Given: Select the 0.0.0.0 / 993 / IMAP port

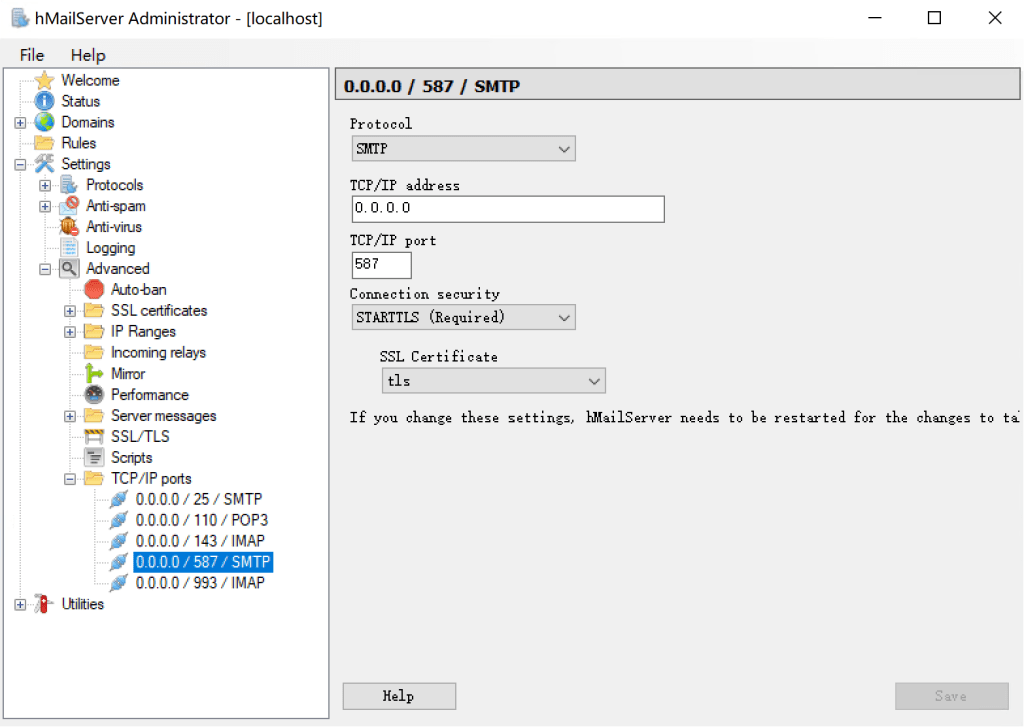Looking at the screenshot, I should [x=200, y=583].
